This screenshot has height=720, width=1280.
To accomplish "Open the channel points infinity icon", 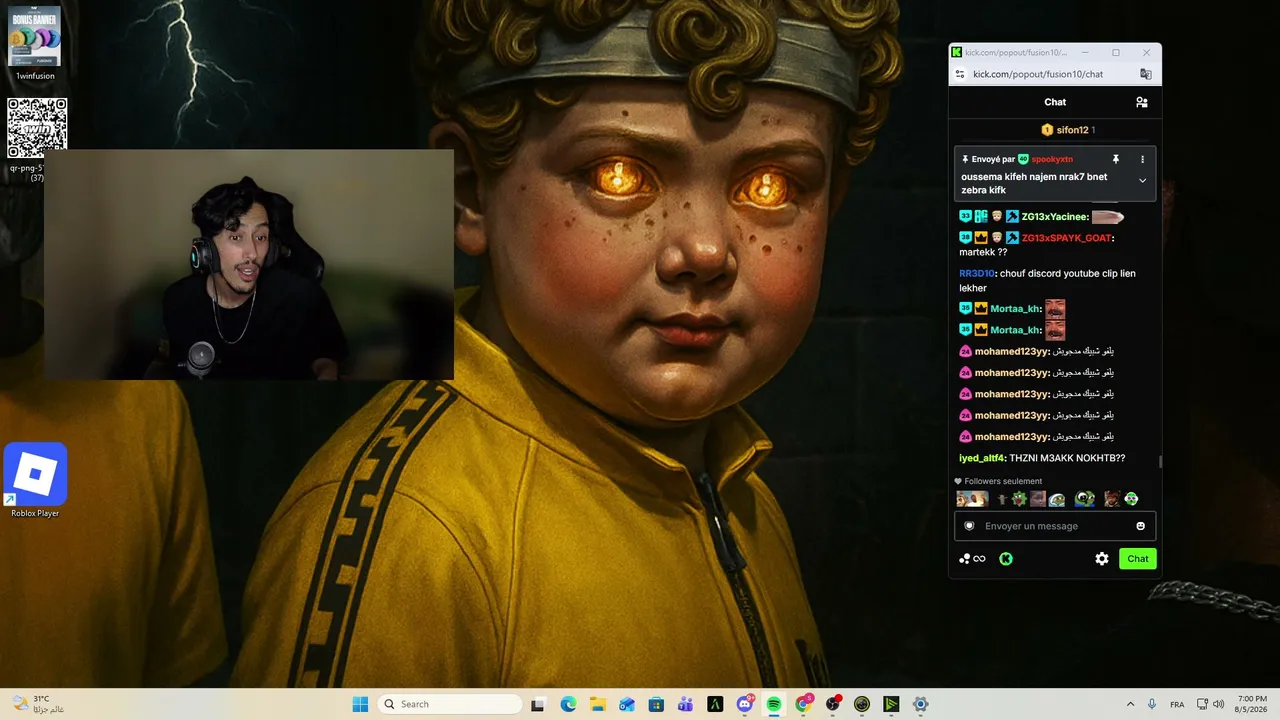I will coord(973,559).
